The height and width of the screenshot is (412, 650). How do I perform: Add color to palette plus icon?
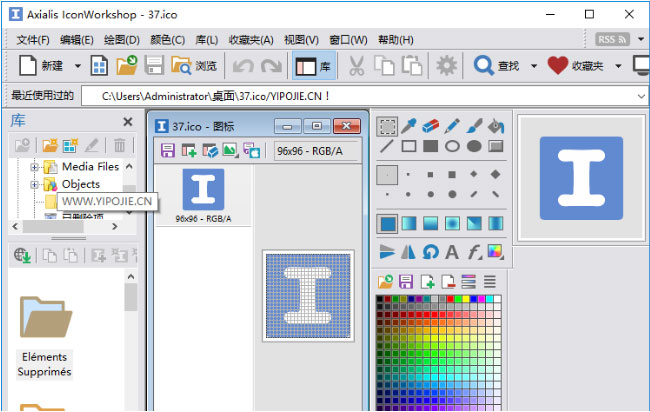click(x=427, y=282)
